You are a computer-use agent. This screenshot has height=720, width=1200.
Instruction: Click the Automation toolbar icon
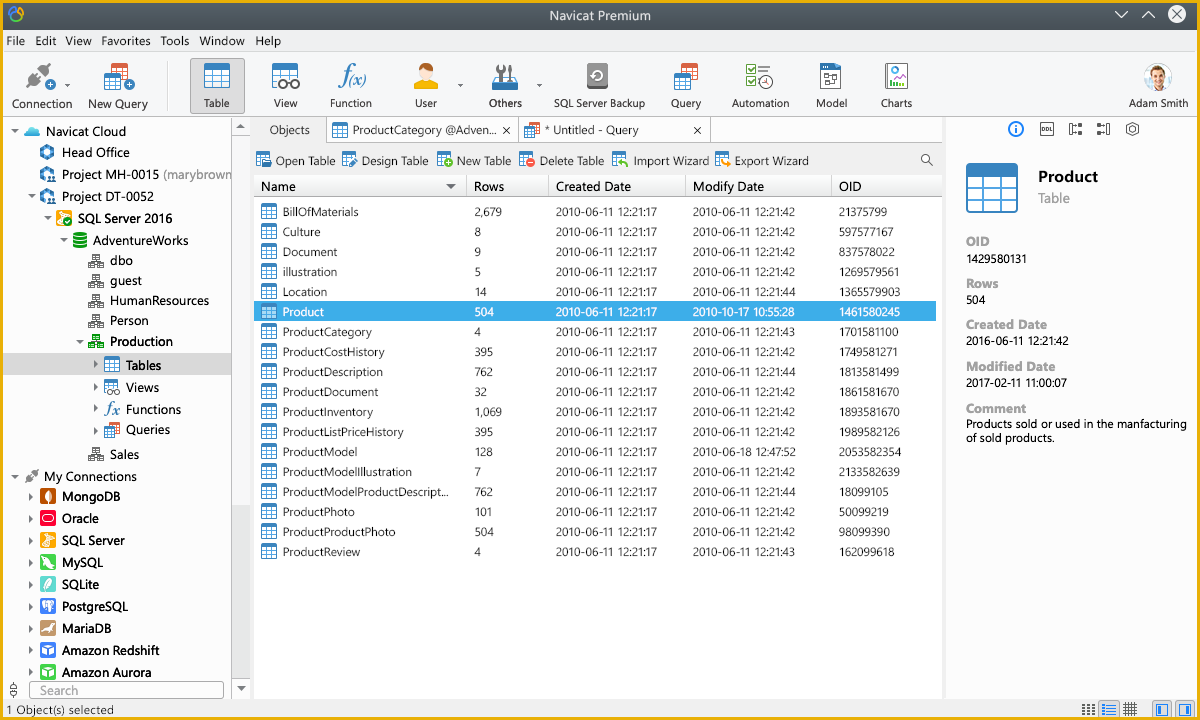click(760, 78)
